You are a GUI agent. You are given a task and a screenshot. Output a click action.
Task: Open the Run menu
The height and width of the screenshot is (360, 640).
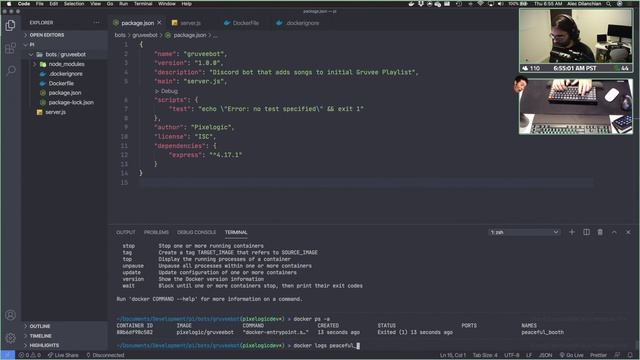pyautogui.click(x=123, y=4)
